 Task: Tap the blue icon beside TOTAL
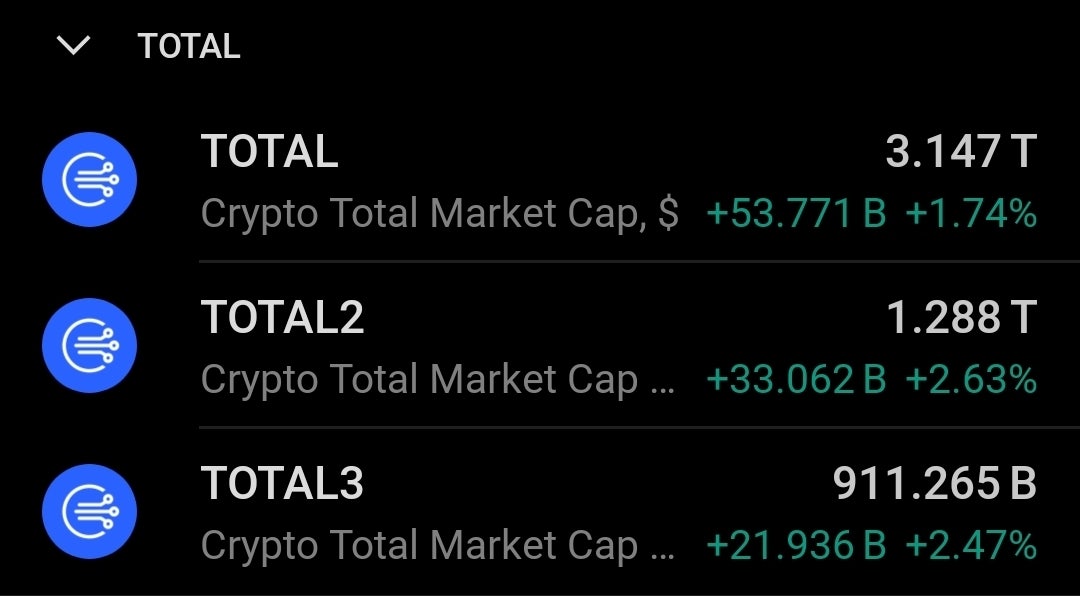[x=89, y=180]
